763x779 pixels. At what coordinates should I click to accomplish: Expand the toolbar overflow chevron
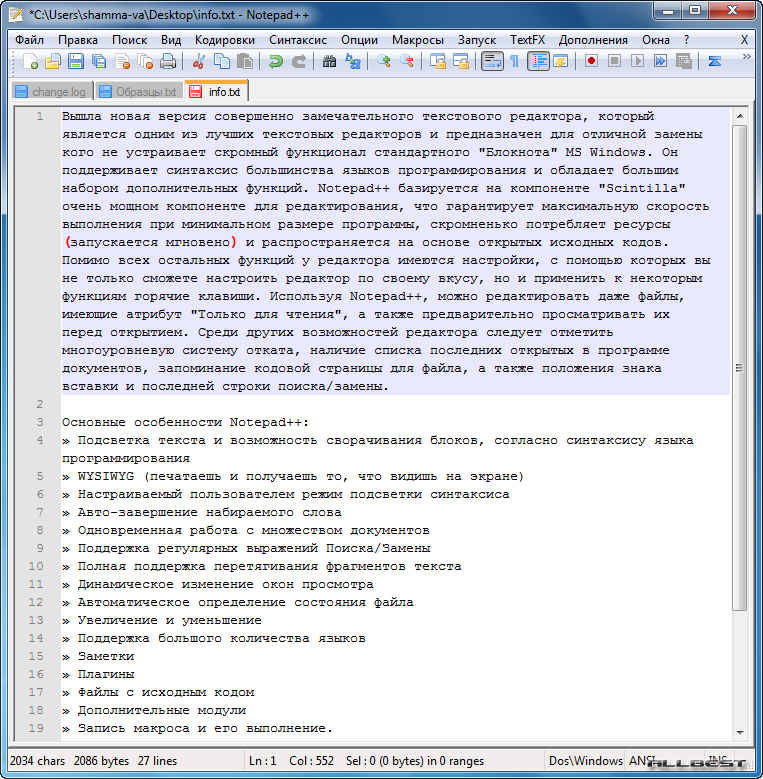(746, 57)
